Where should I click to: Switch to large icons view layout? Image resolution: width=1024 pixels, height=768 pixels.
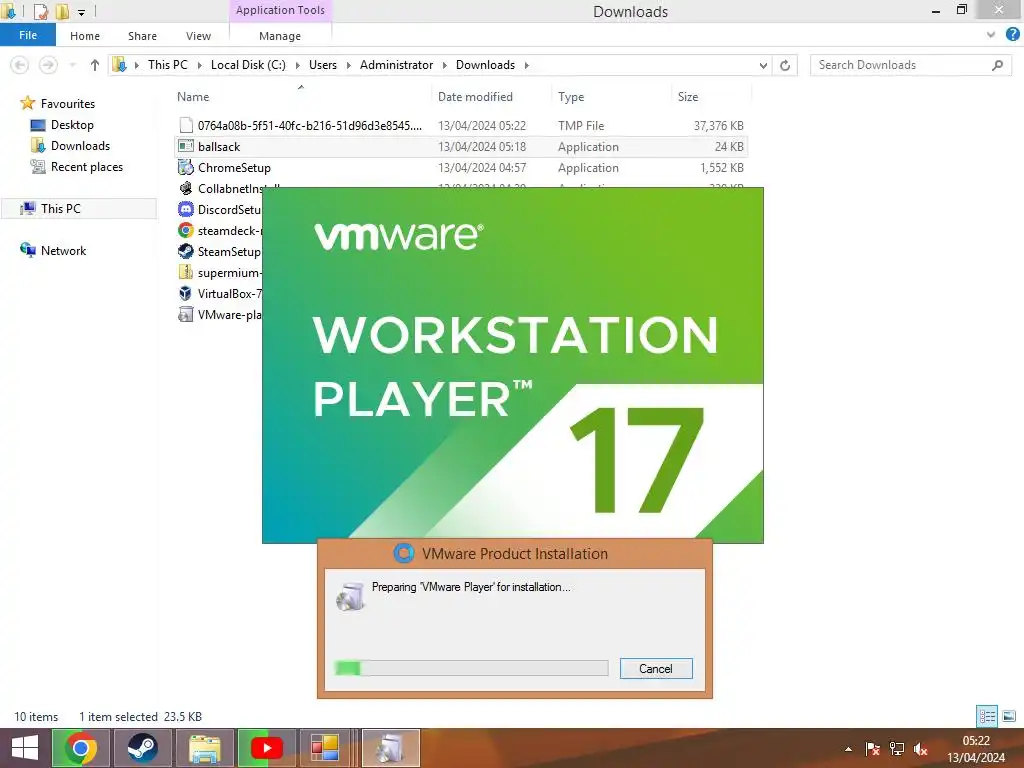[1009, 716]
